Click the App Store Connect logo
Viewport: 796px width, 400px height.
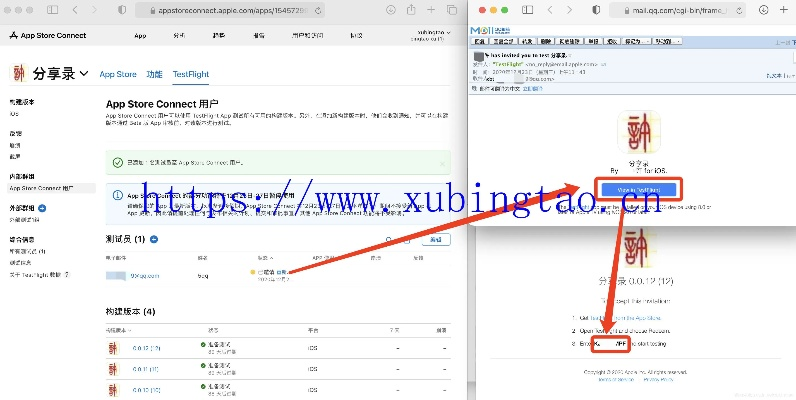[x=48, y=36]
